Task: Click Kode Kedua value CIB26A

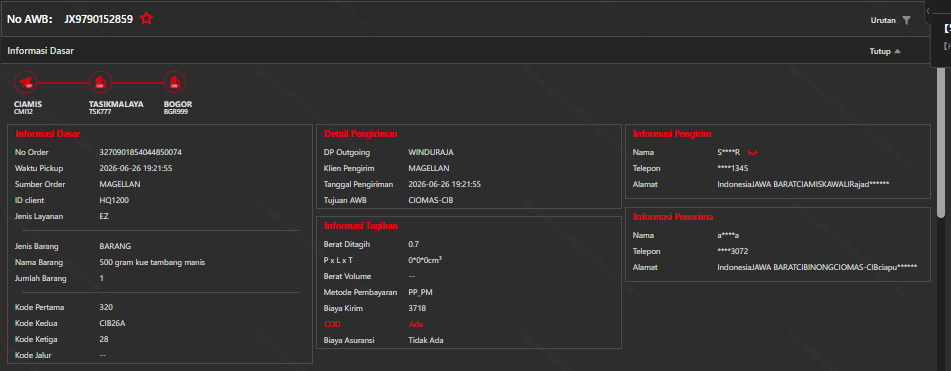Action: 112,323
